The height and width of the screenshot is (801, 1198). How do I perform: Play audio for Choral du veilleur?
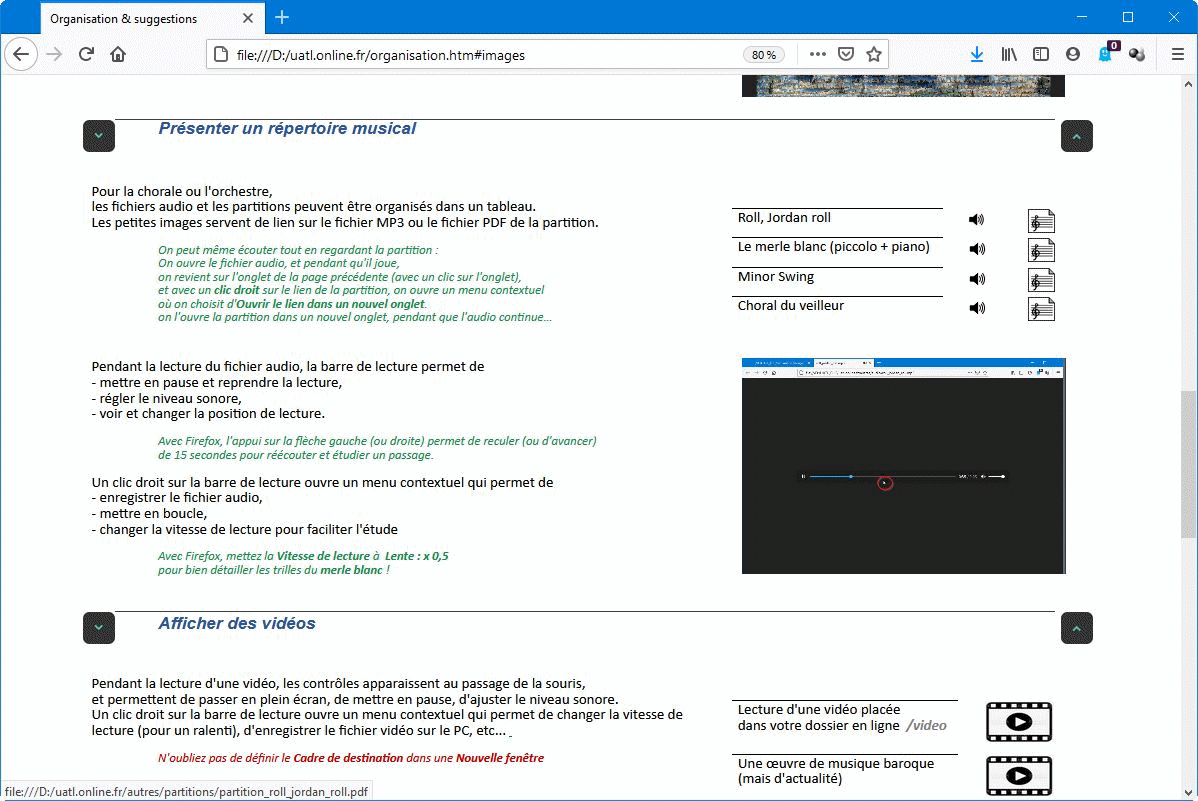coord(976,308)
